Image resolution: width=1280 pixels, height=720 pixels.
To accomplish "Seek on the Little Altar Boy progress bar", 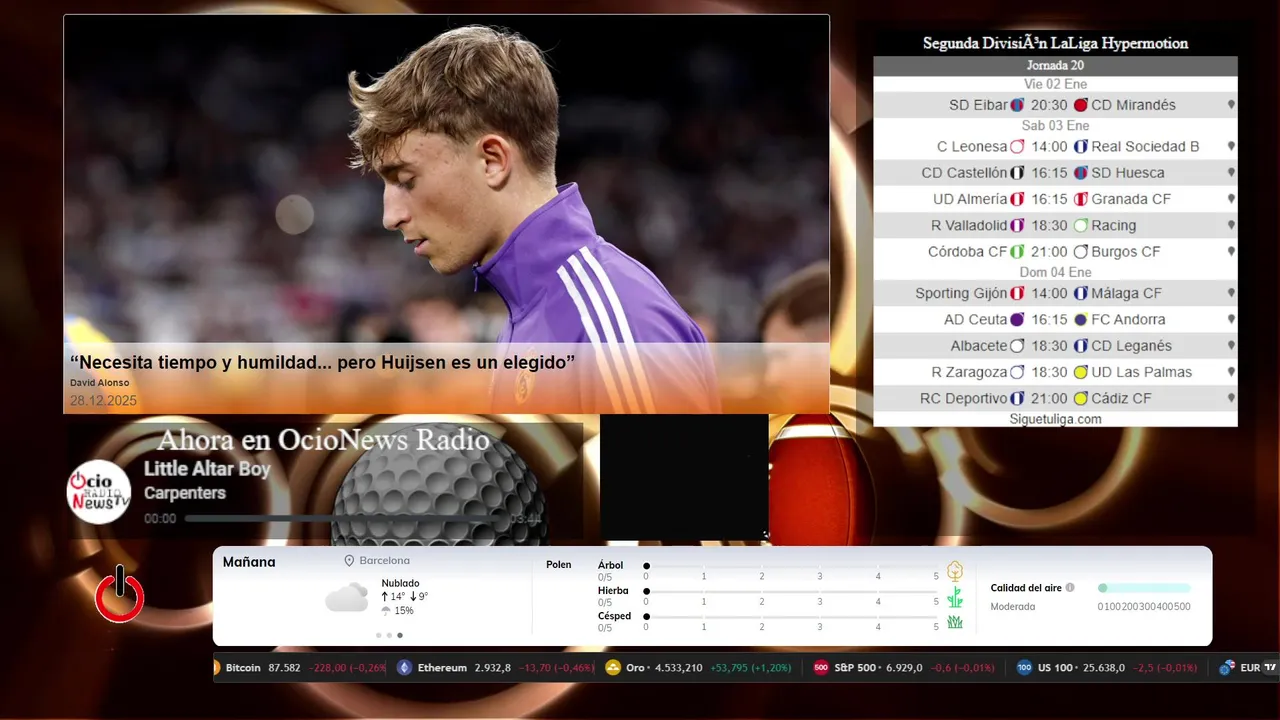I will click(x=345, y=519).
